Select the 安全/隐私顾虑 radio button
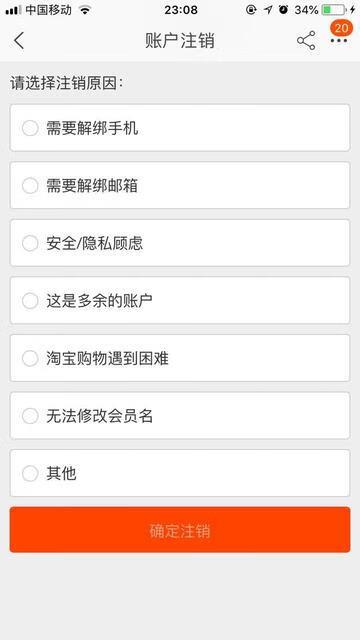The width and height of the screenshot is (360, 640). tap(30, 243)
